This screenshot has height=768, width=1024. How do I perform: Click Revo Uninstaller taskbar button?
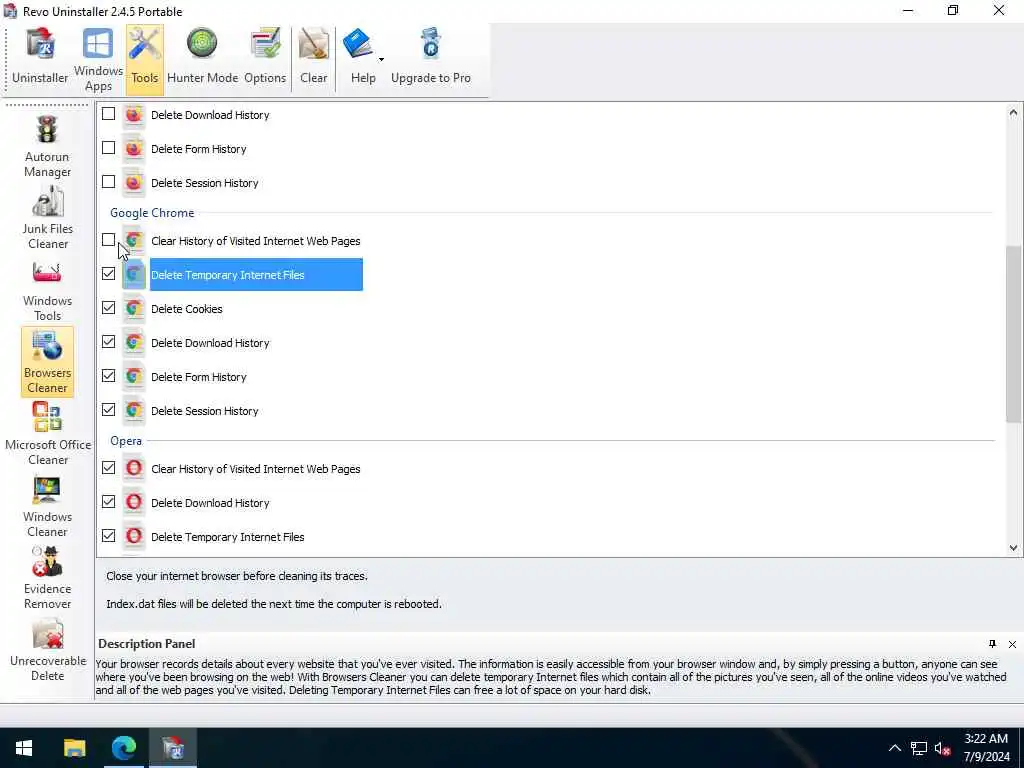click(x=173, y=748)
